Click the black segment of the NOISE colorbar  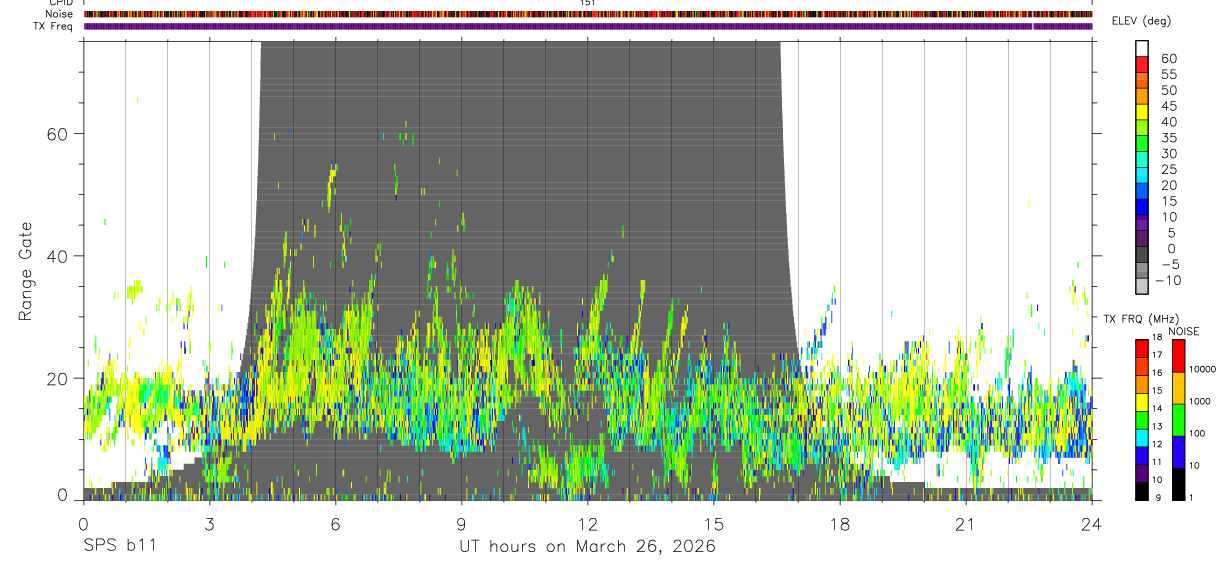coord(1178,484)
